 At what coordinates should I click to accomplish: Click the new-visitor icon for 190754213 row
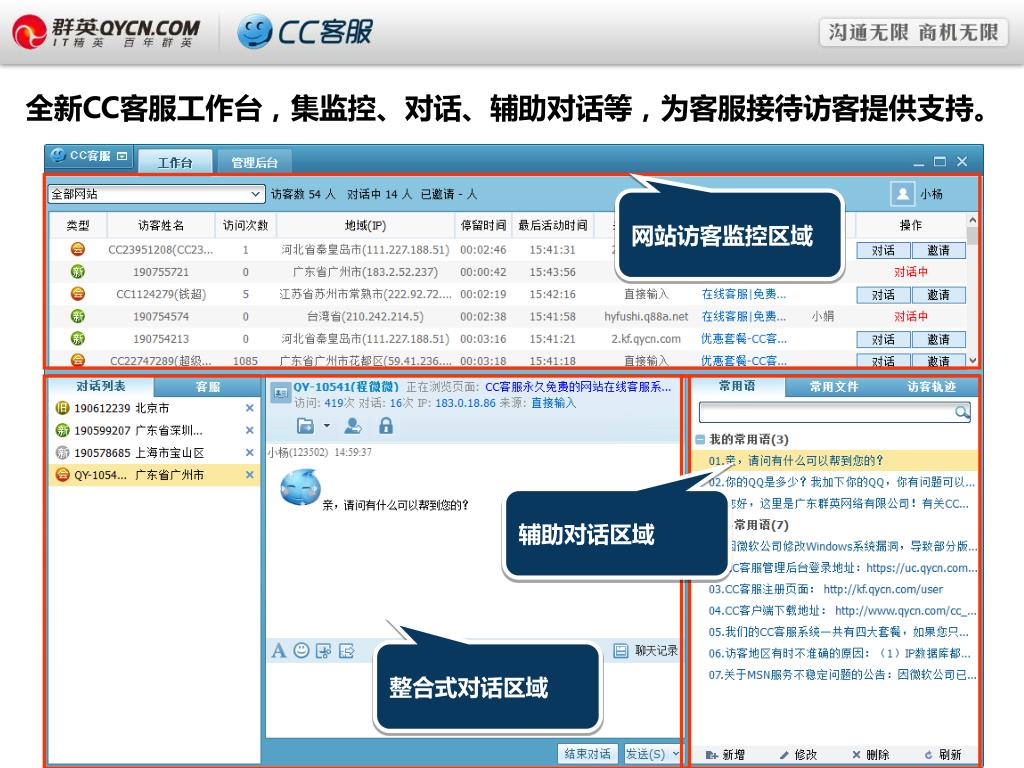tap(78, 338)
